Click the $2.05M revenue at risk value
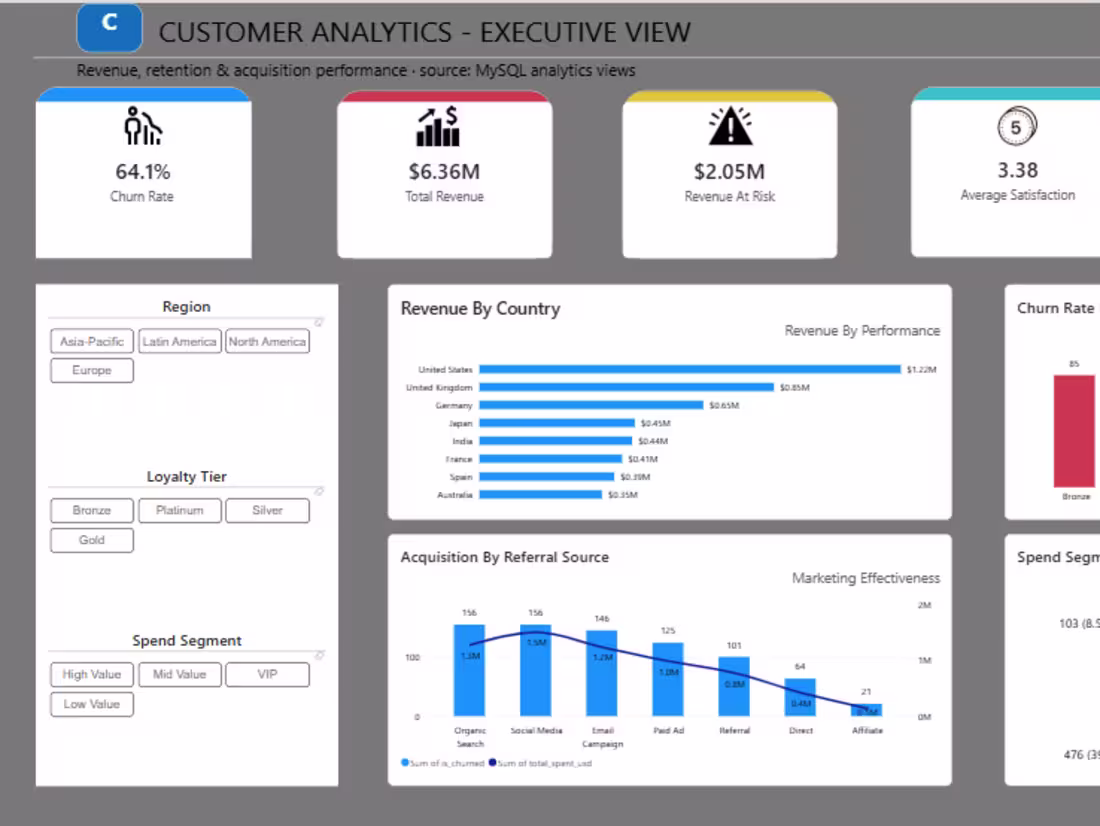The width and height of the screenshot is (1100, 826). [730, 172]
